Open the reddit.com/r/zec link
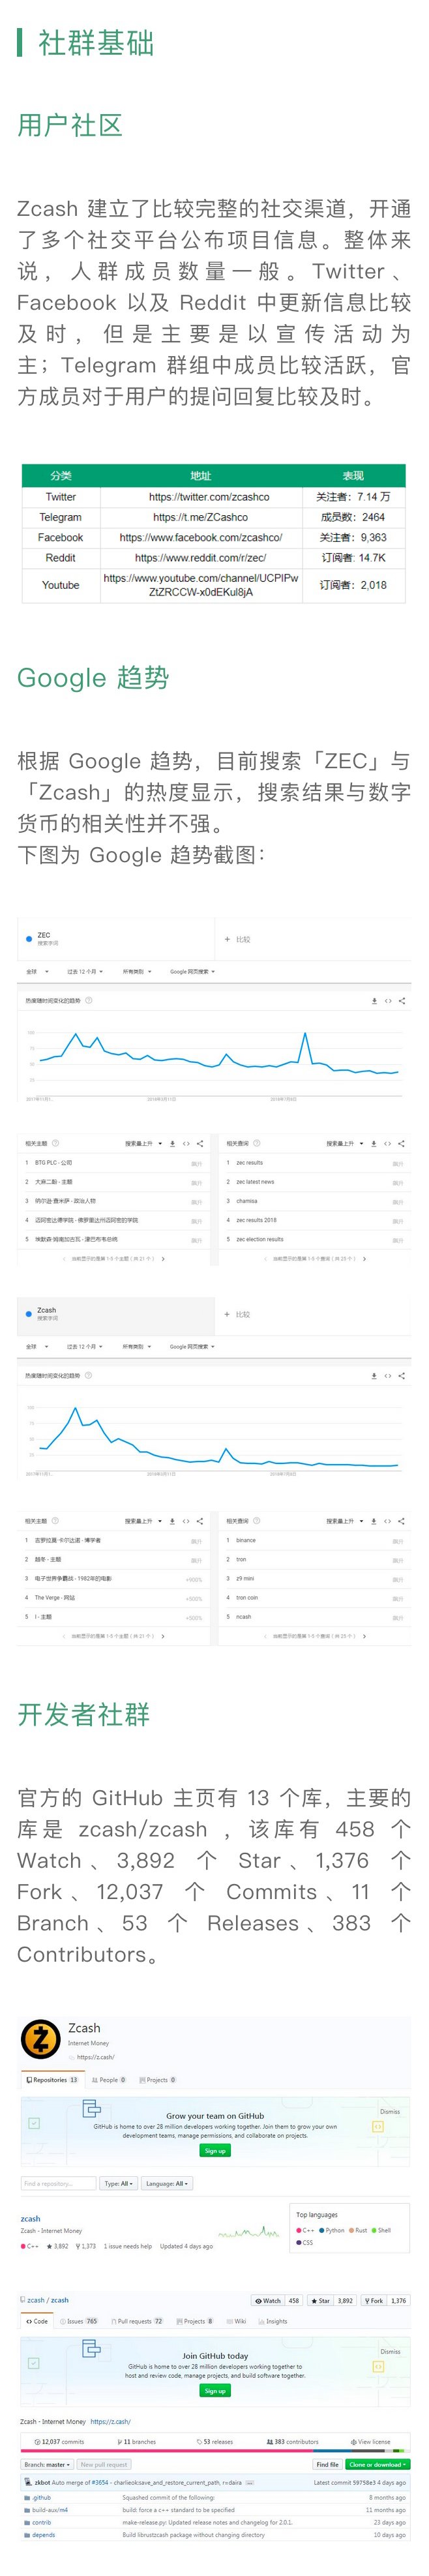 point(200,558)
